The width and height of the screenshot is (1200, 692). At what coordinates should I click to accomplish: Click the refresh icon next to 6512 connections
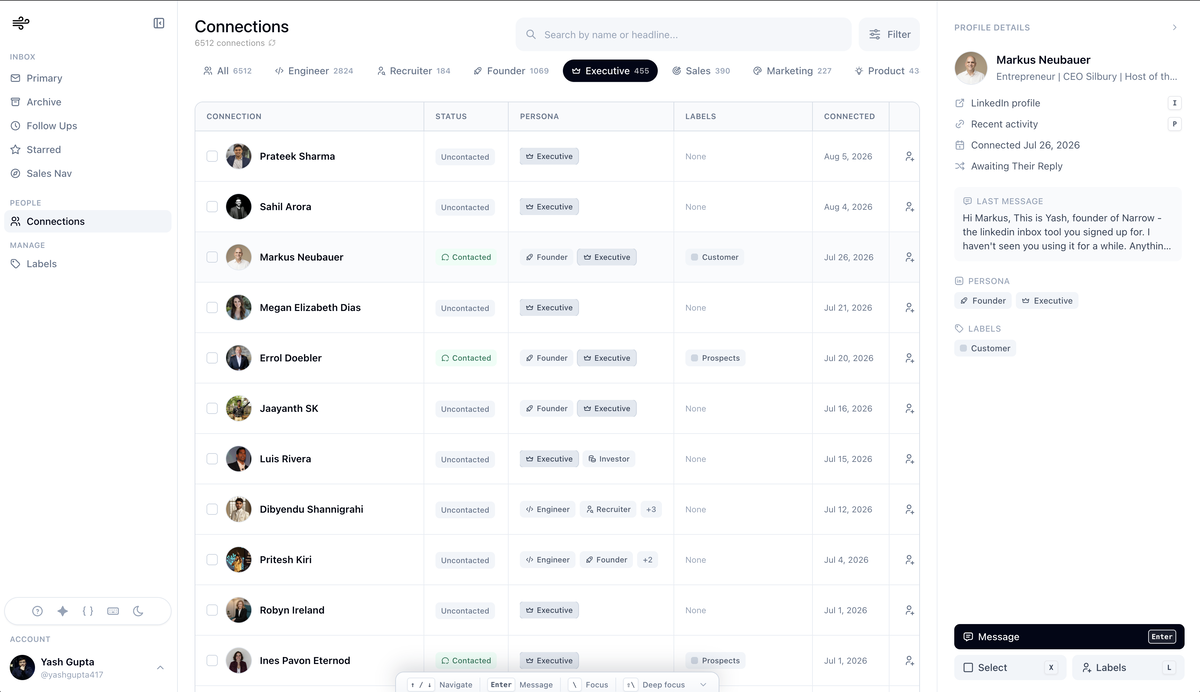click(272, 43)
